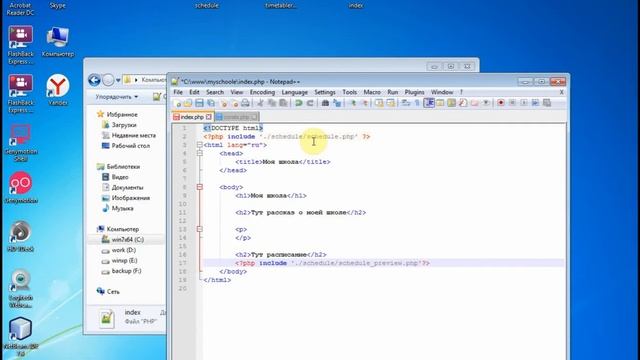
Task: Click the Zoom In toolbar icon
Action: tap(353, 103)
